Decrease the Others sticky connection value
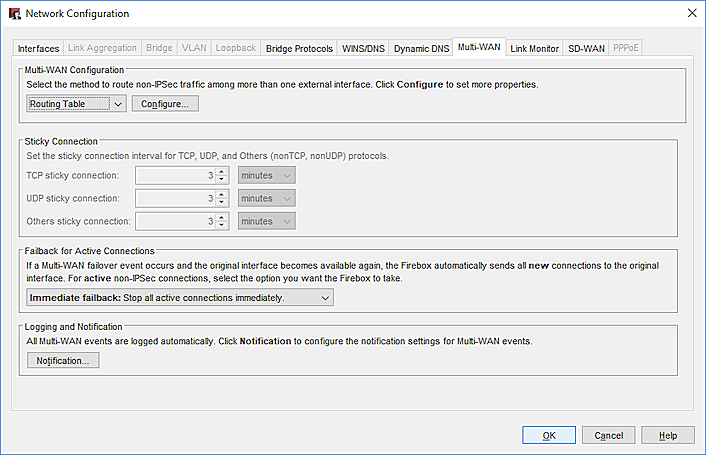The width and height of the screenshot is (706, 455). coord(222,226)
